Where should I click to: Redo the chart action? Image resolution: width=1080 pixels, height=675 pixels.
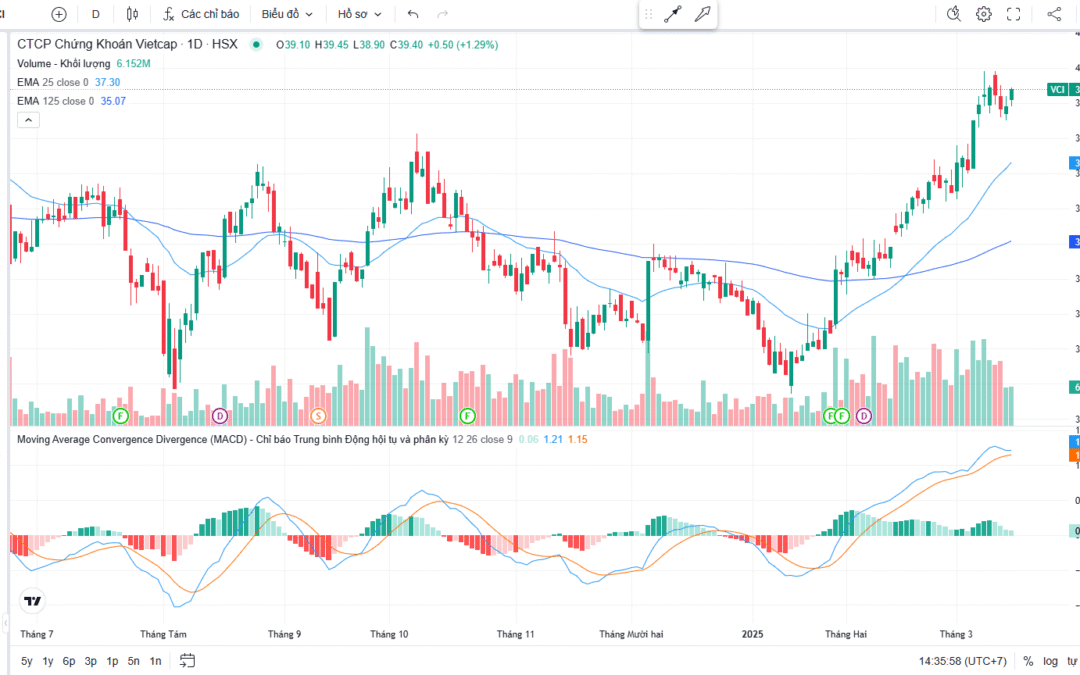click(442, 14)
